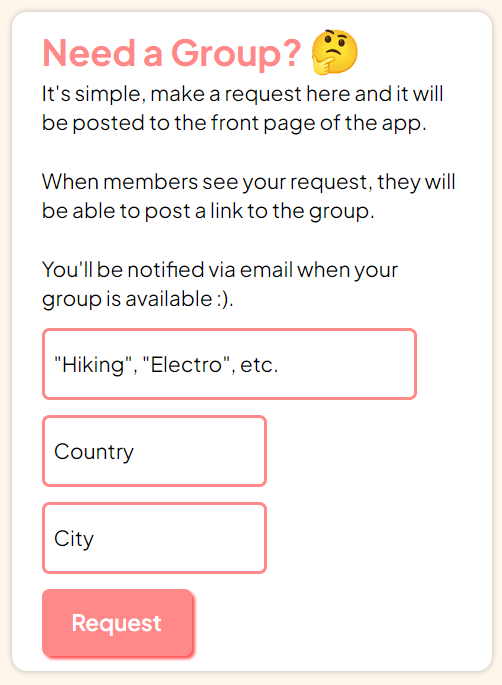502x685 pixels.
Task: Click the "When members see your request" line
Action: tap(249, 182)
